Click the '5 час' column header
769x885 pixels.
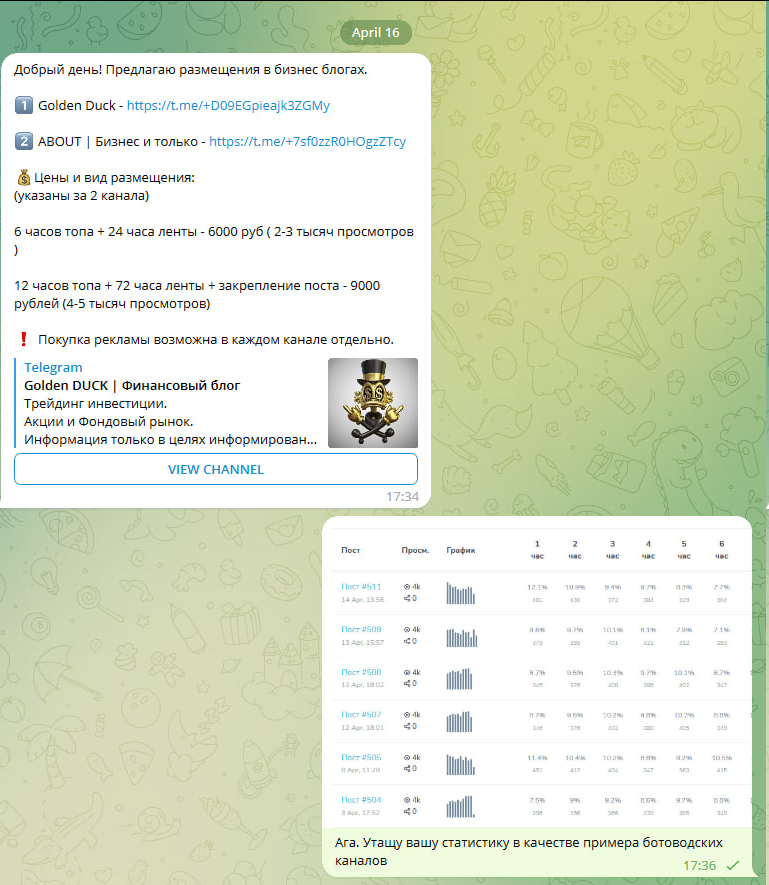pyautogui.click(x=684, y=550)
